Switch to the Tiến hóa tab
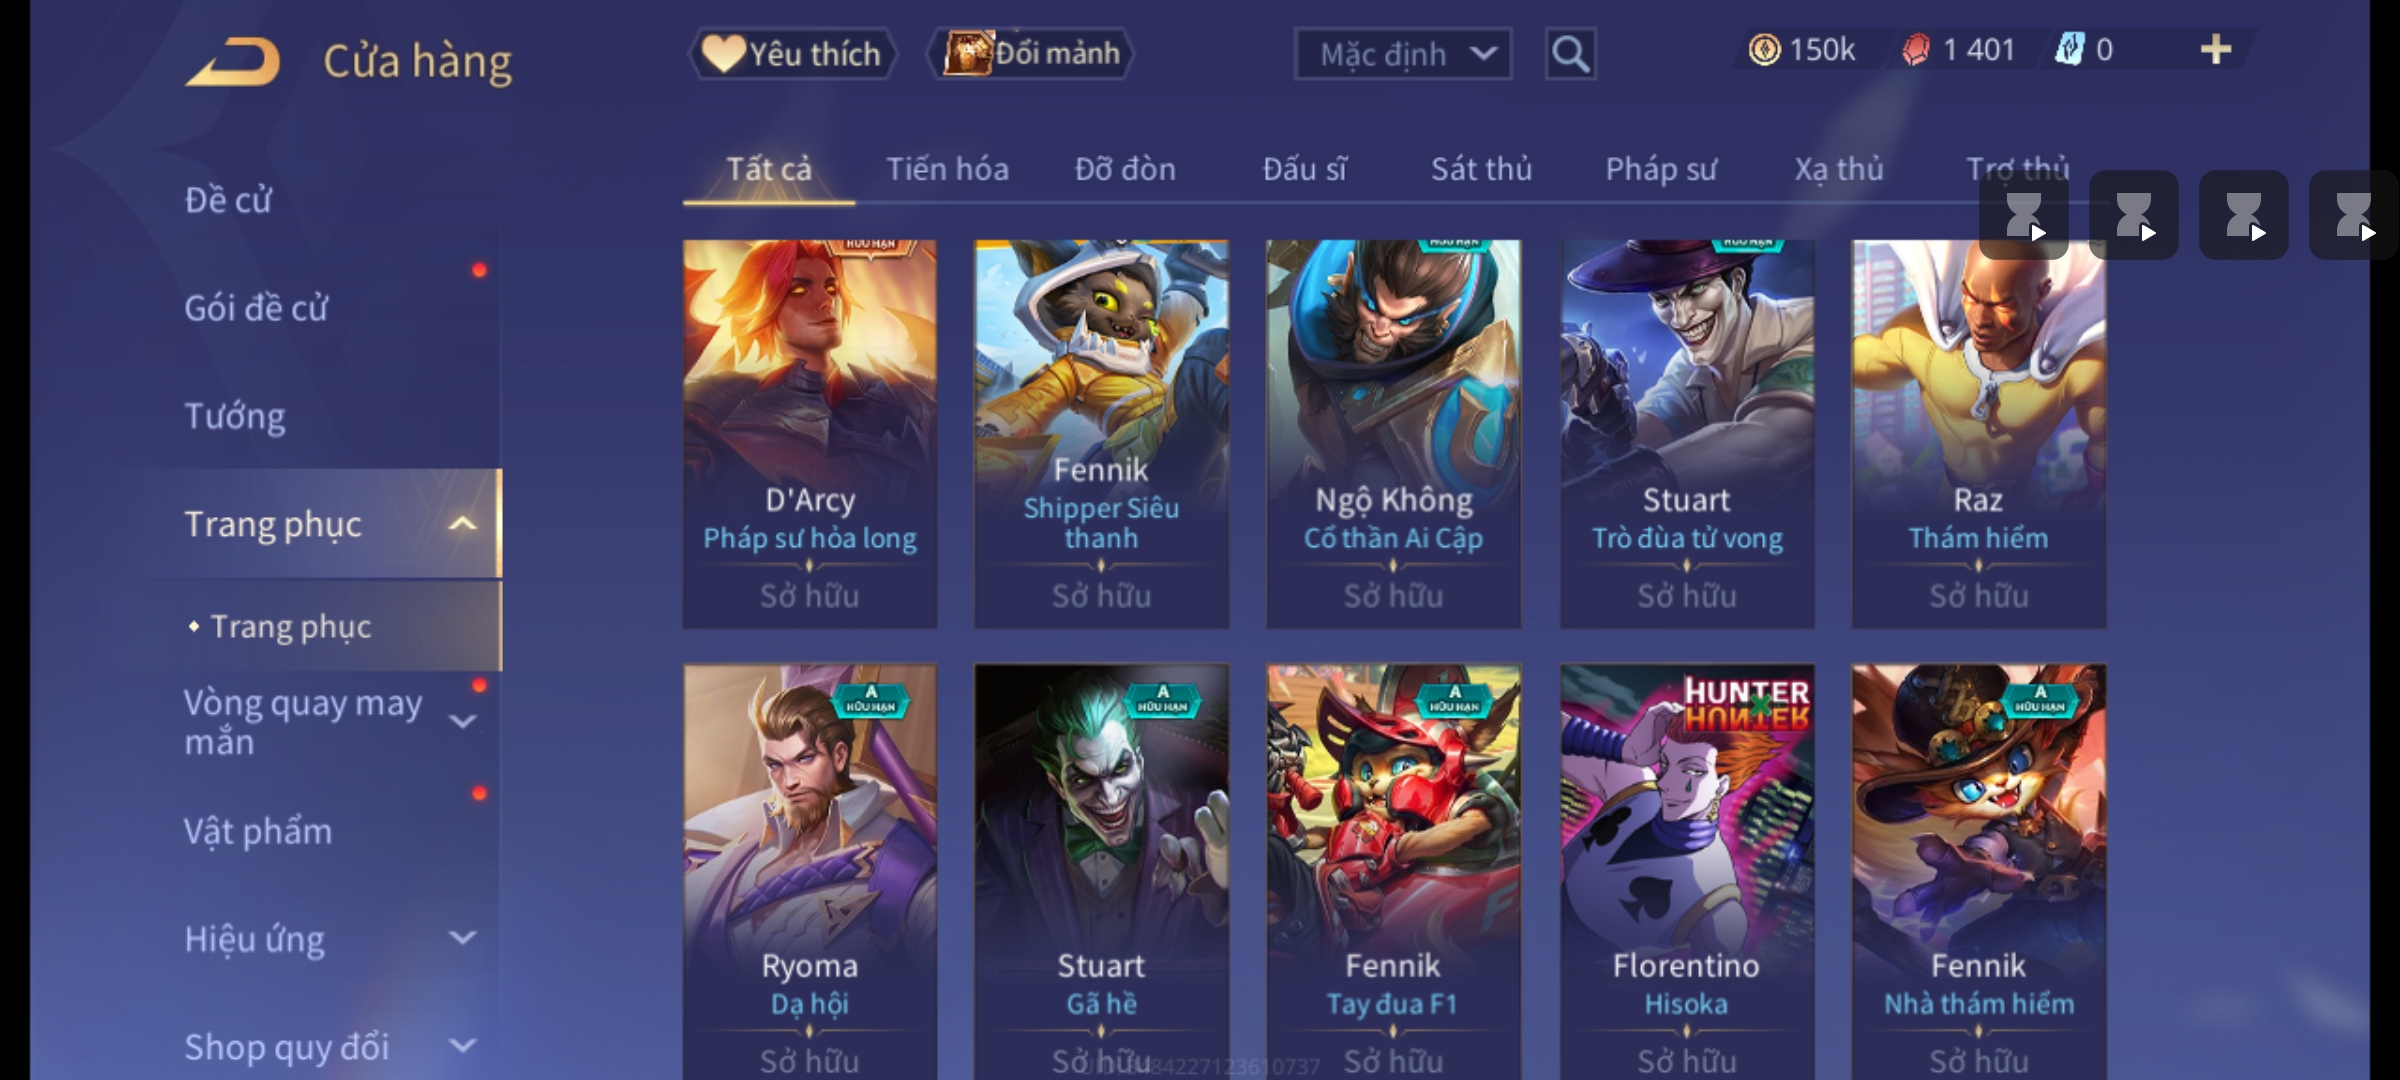 click(947, 169)
